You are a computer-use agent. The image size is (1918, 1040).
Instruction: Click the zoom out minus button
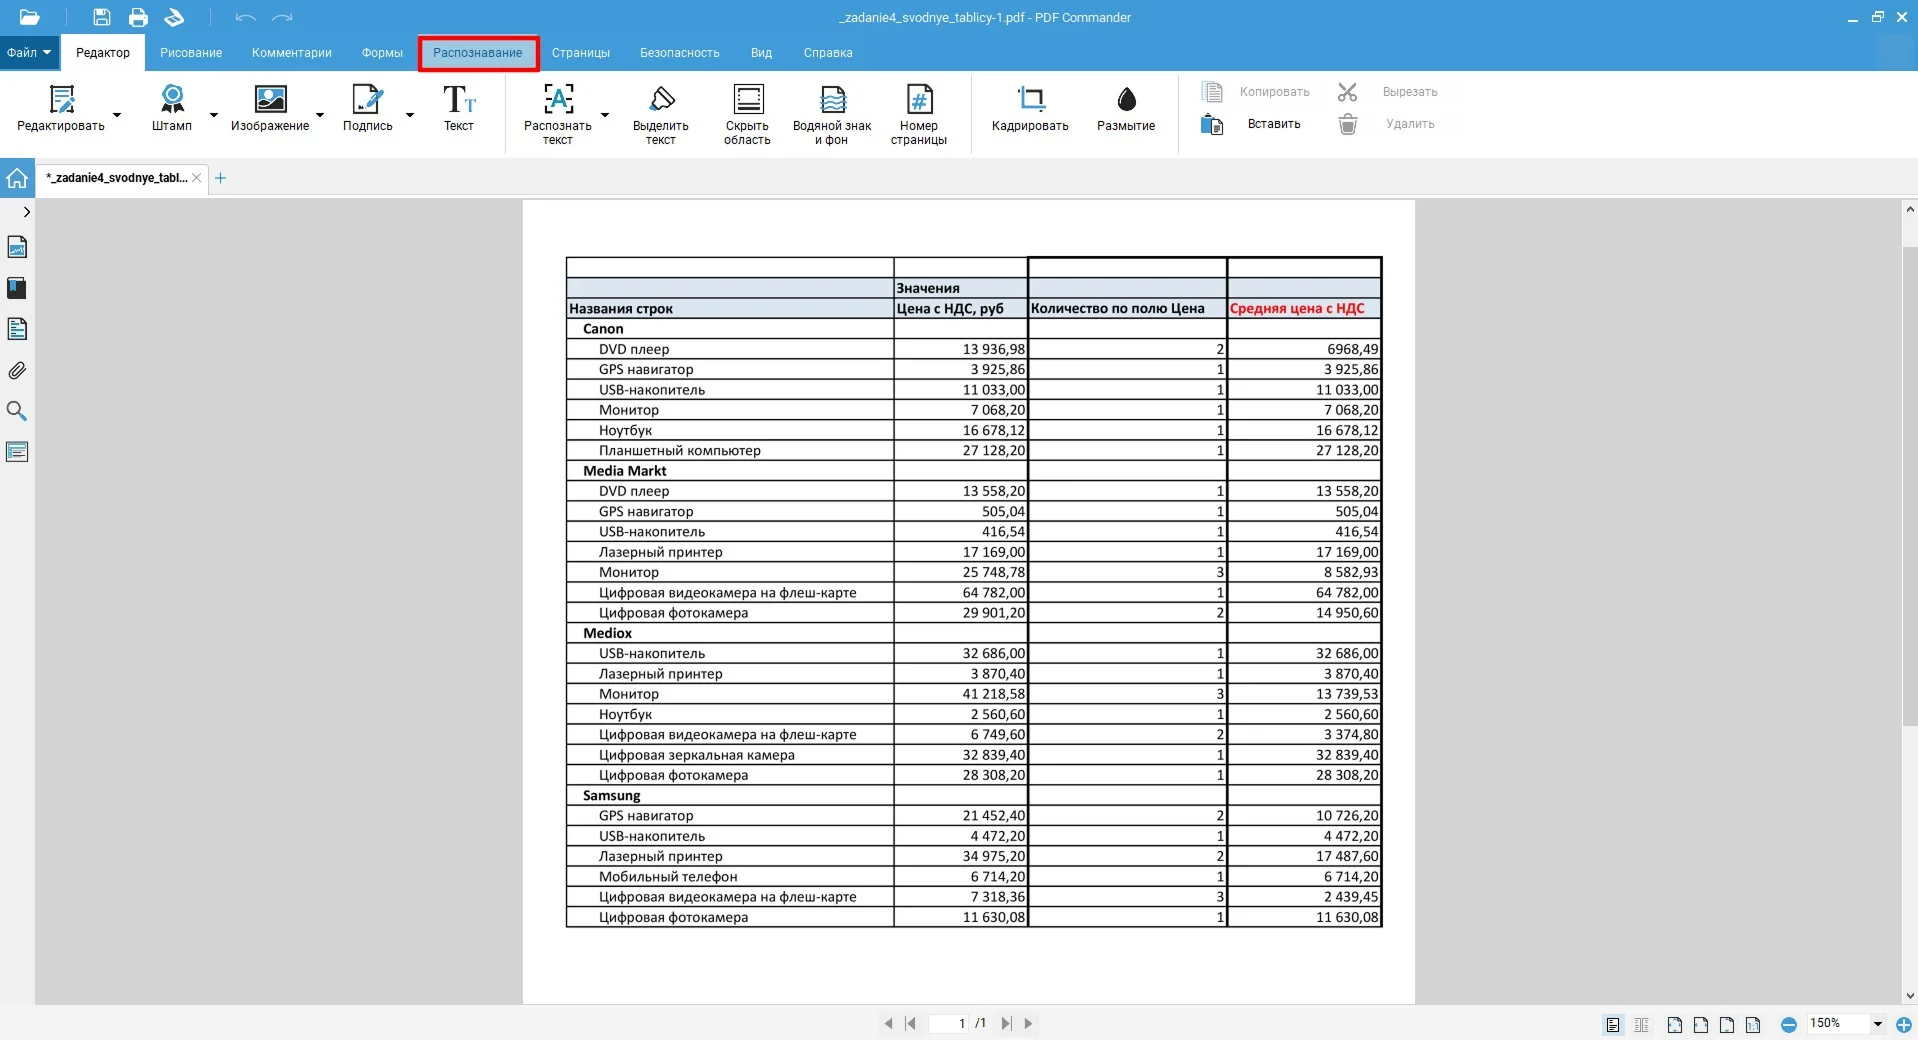(1789, 1024)
